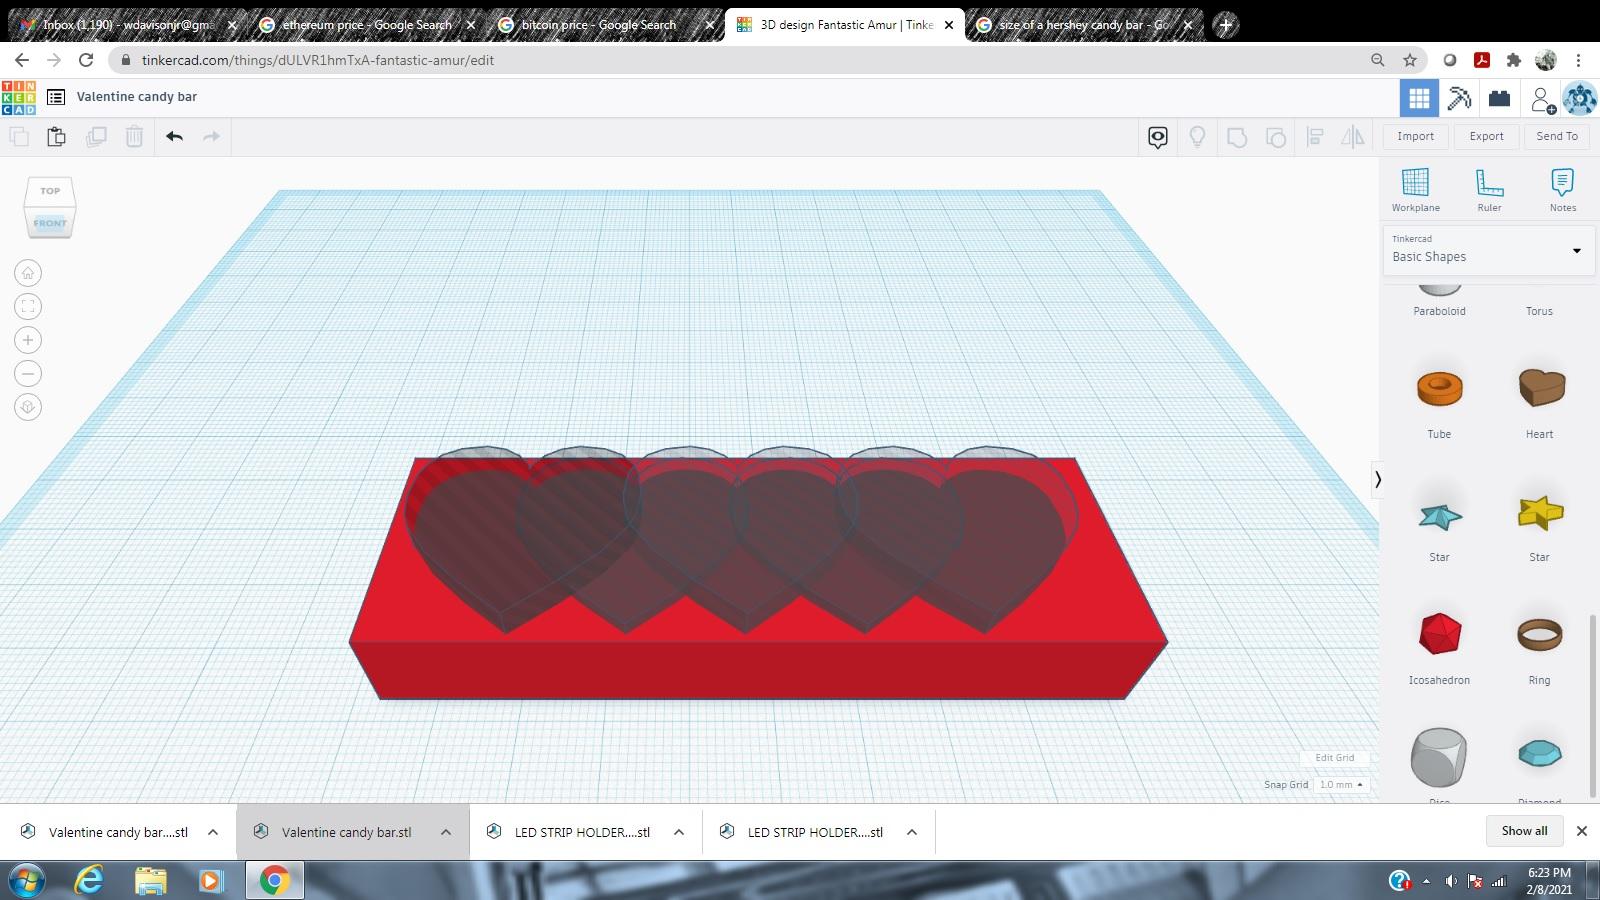Paste from the clipboard
This screenshot has width=1600, height=900.
(x=56, y=136)
